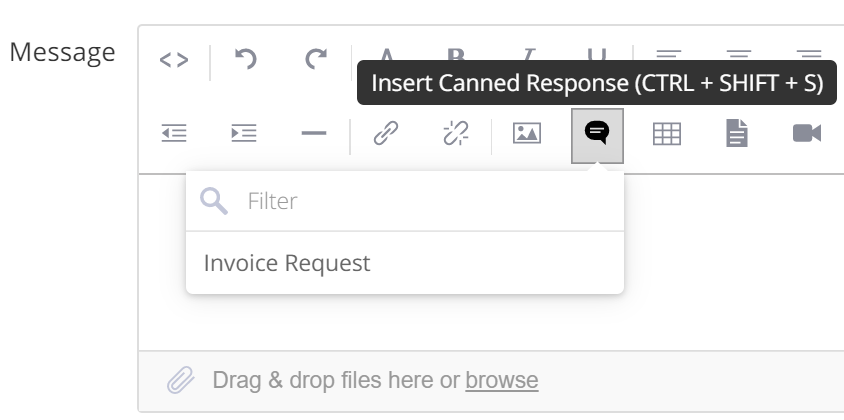Click the magnifier search icon in filter

(x=214, y=201)
